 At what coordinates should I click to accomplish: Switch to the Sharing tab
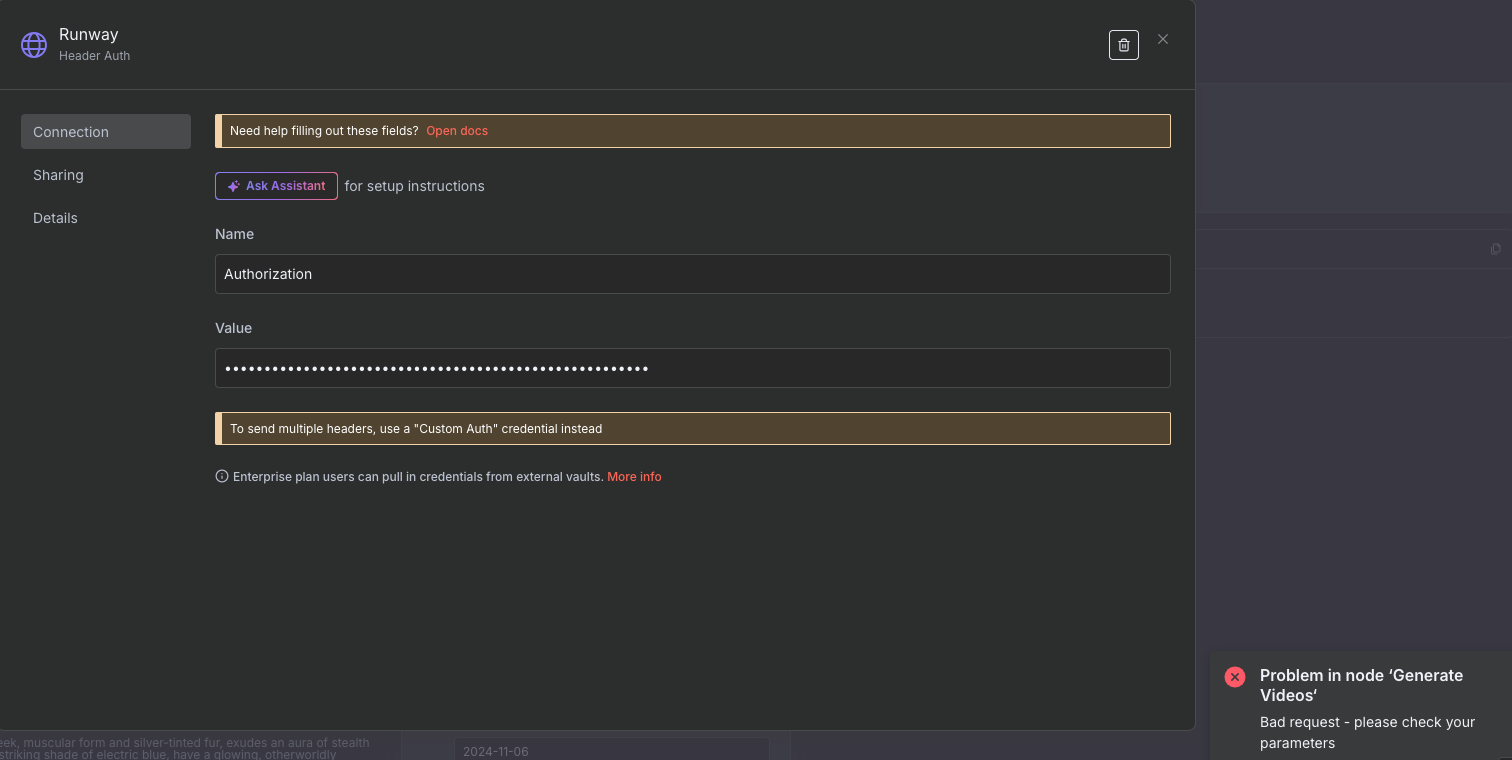pos(58,174)
